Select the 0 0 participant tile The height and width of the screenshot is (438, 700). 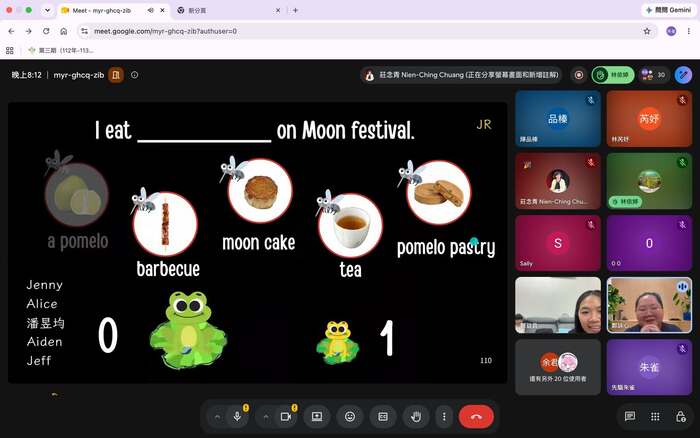[649, 243]
